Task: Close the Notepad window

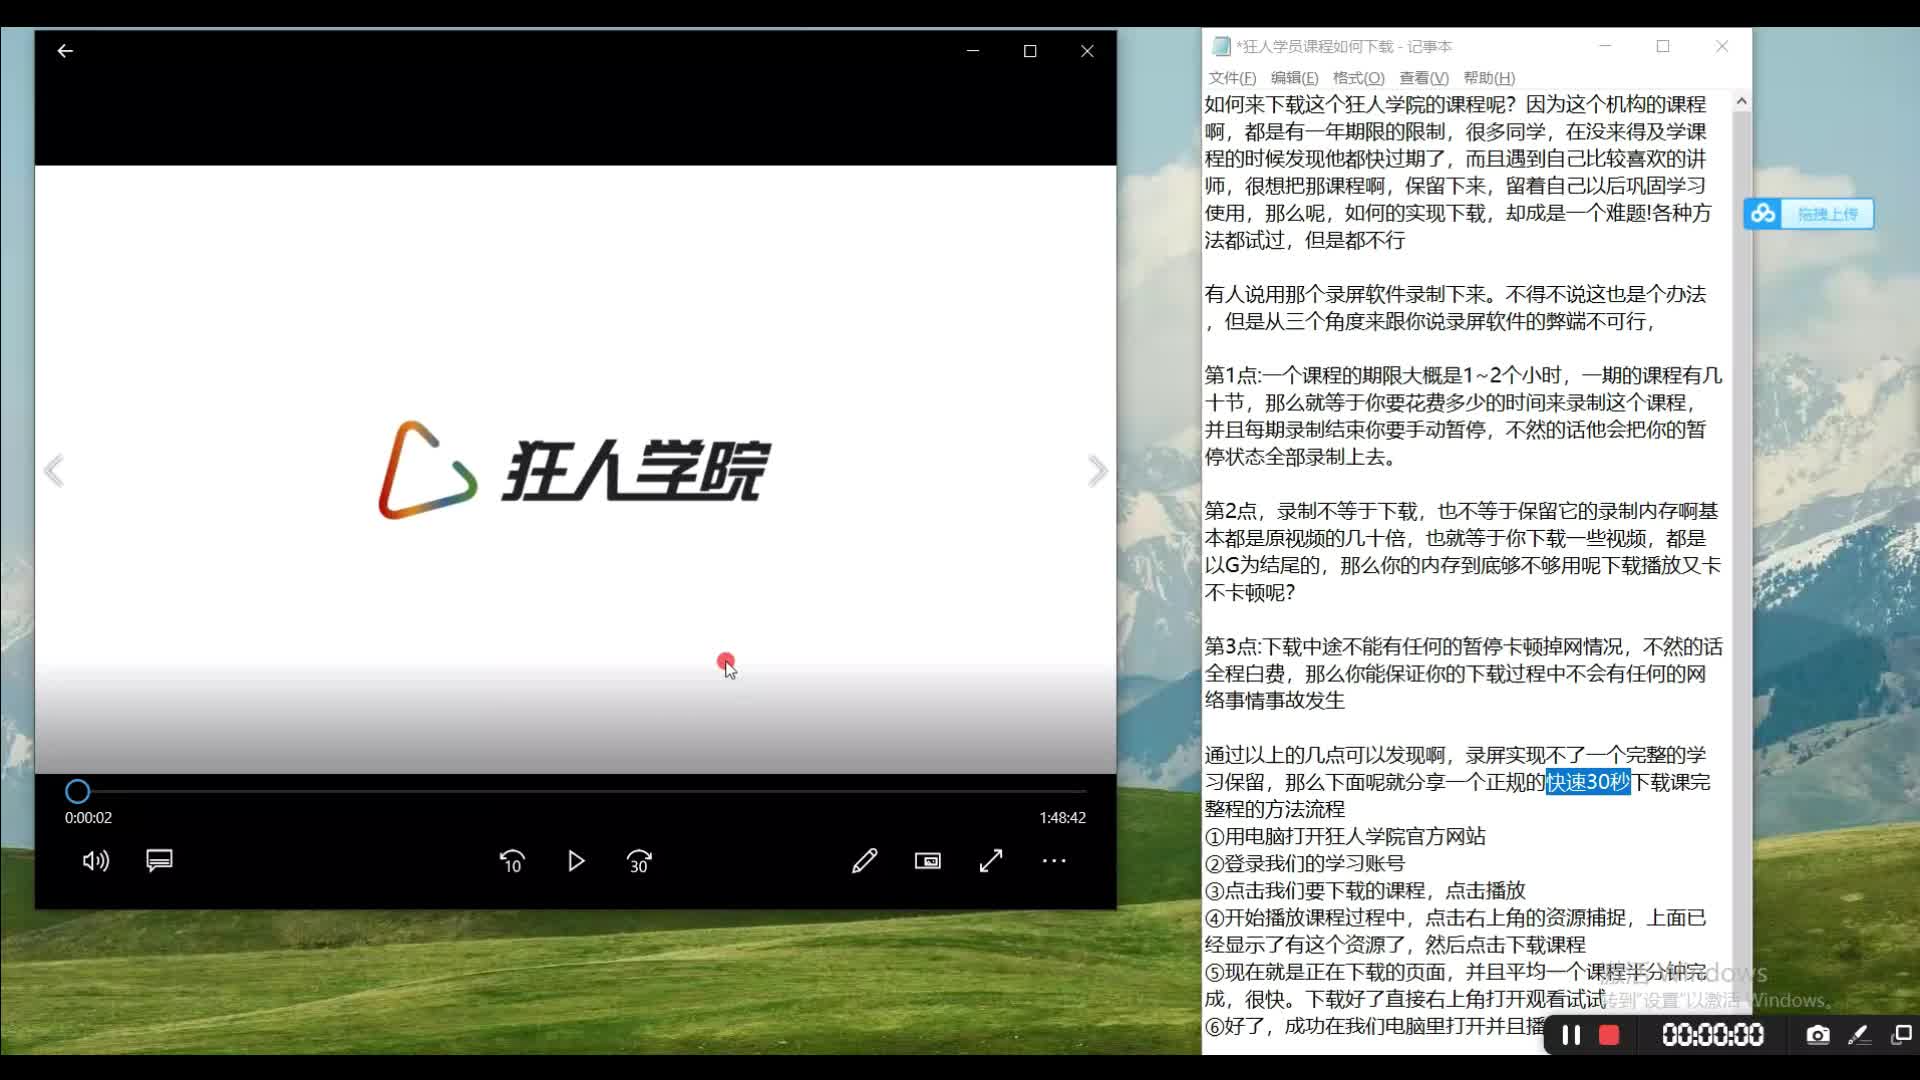Action: (1722, 46)
